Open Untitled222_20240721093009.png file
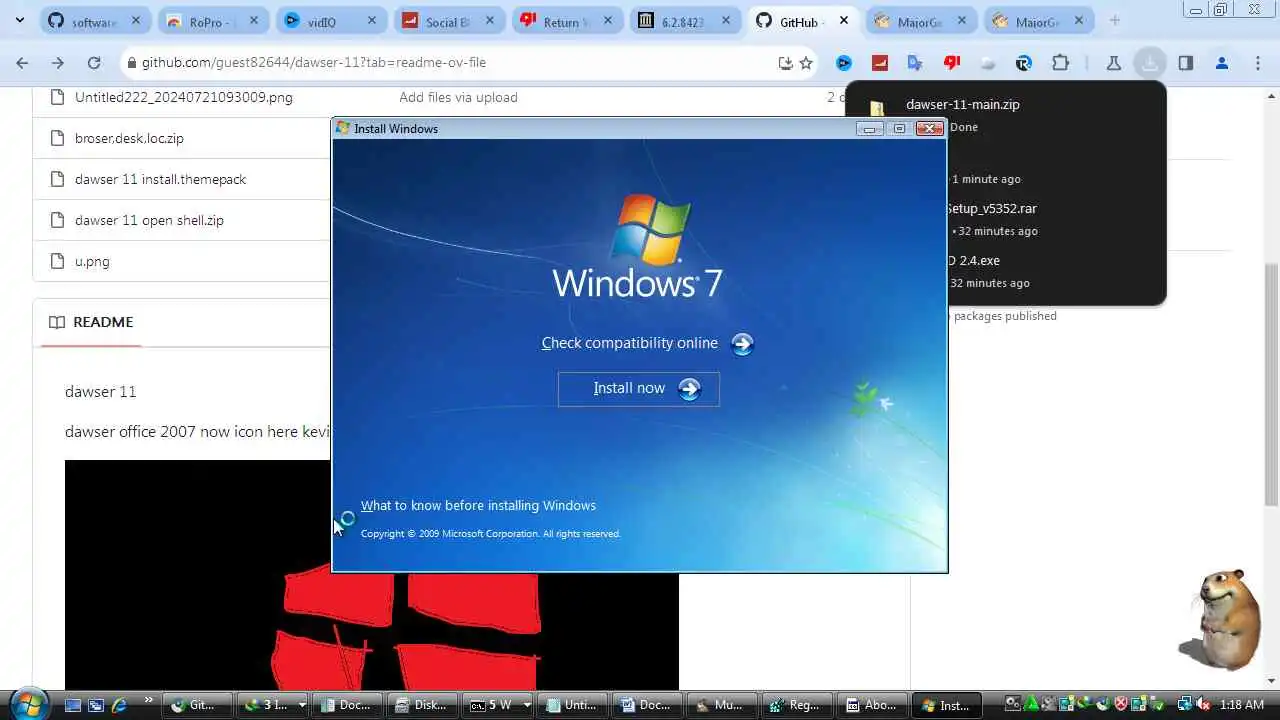 [184, 97]
